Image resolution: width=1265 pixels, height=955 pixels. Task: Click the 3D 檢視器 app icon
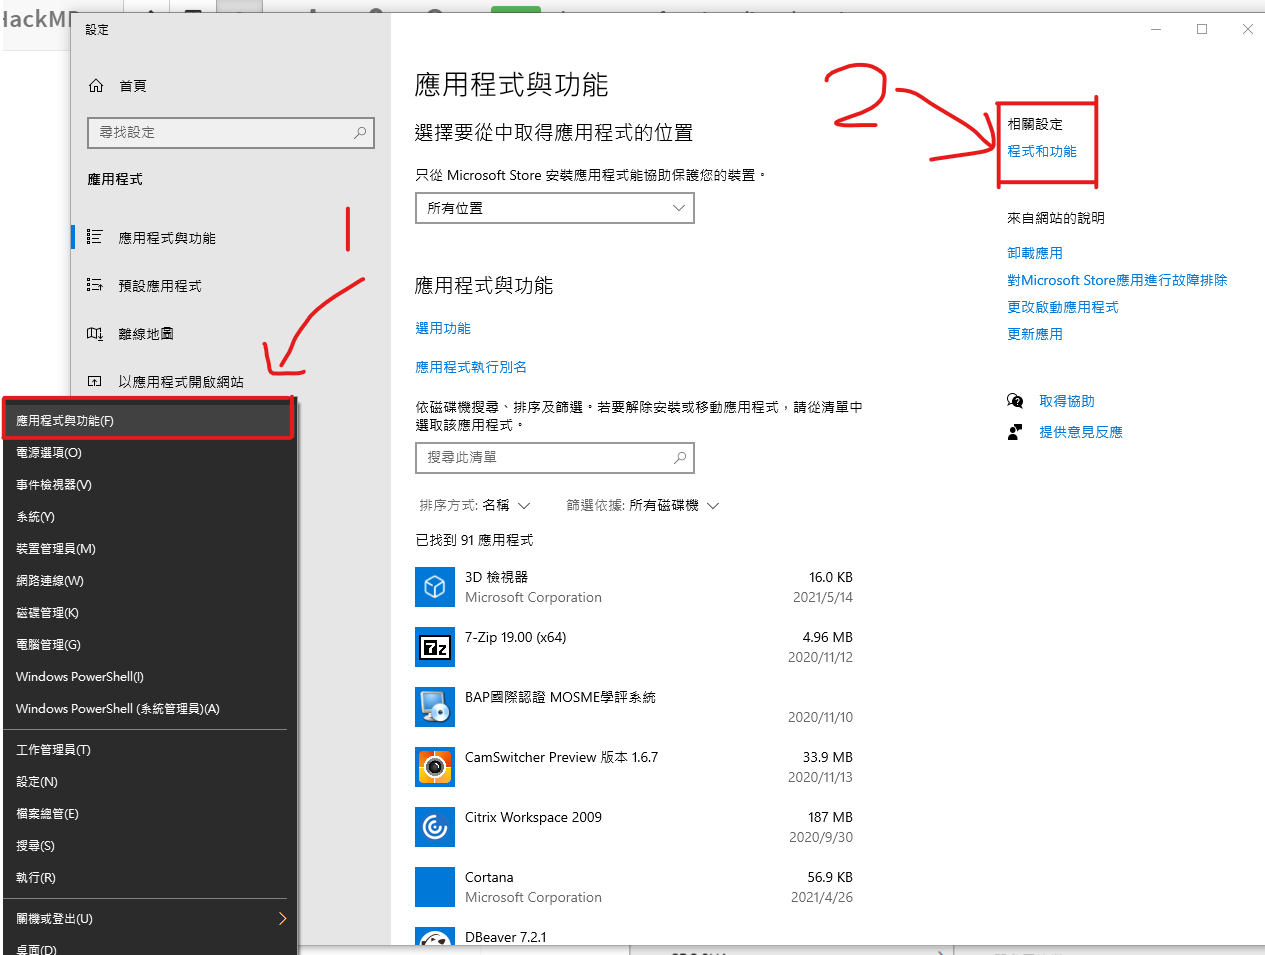[435, 587]
